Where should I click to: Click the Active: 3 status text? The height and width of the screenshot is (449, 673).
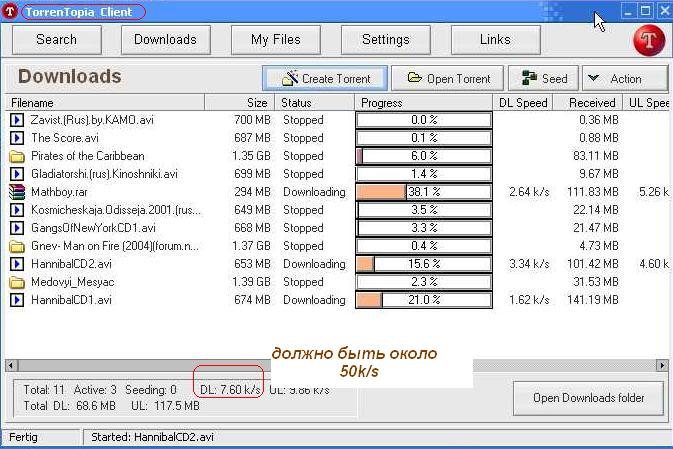coord(95,390)
